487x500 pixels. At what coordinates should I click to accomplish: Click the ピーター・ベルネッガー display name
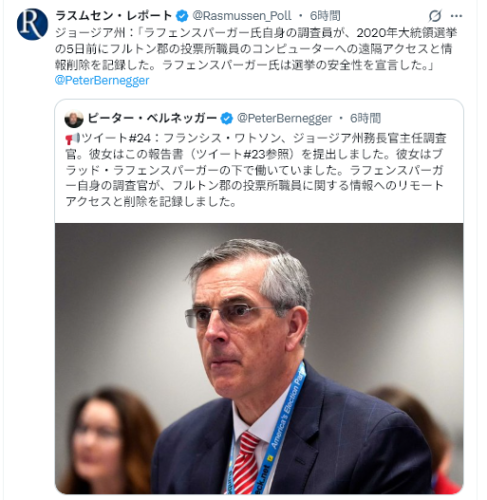(152, 118)
